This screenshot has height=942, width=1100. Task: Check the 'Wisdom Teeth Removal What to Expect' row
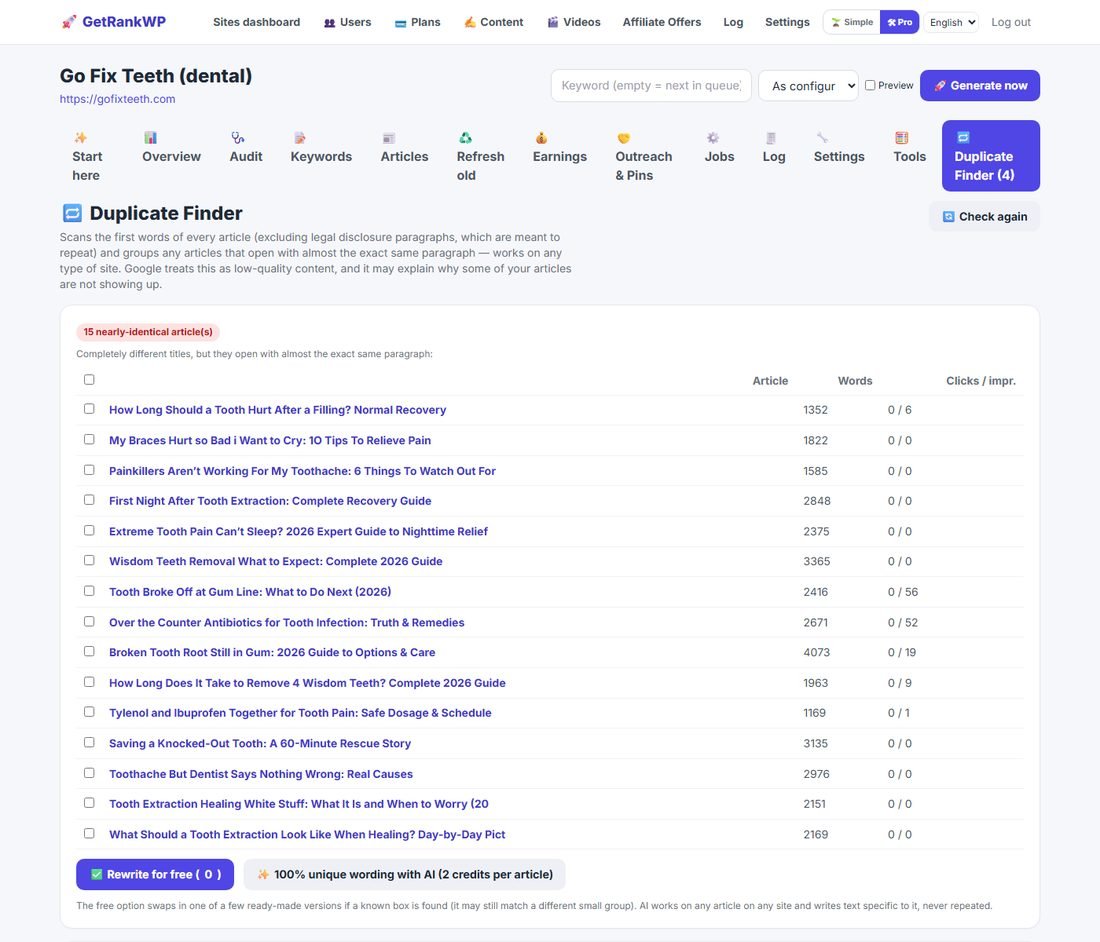tap(89, 560)
